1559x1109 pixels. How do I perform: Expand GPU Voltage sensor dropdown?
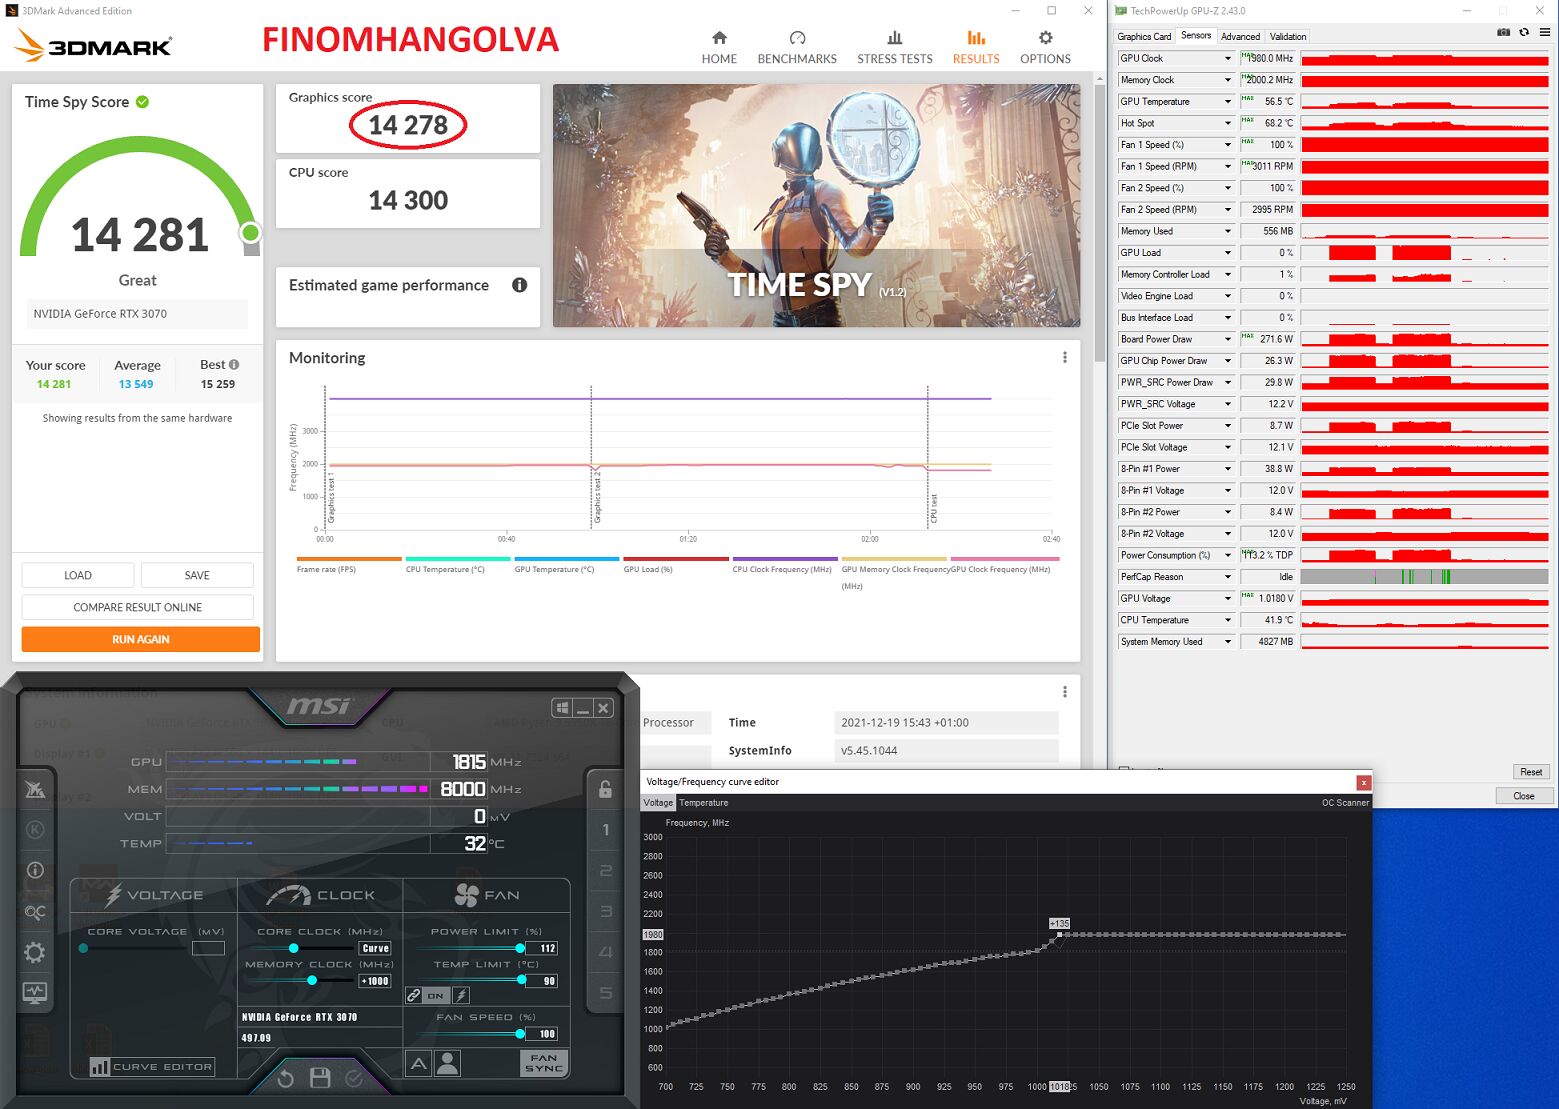point(1228,598)
